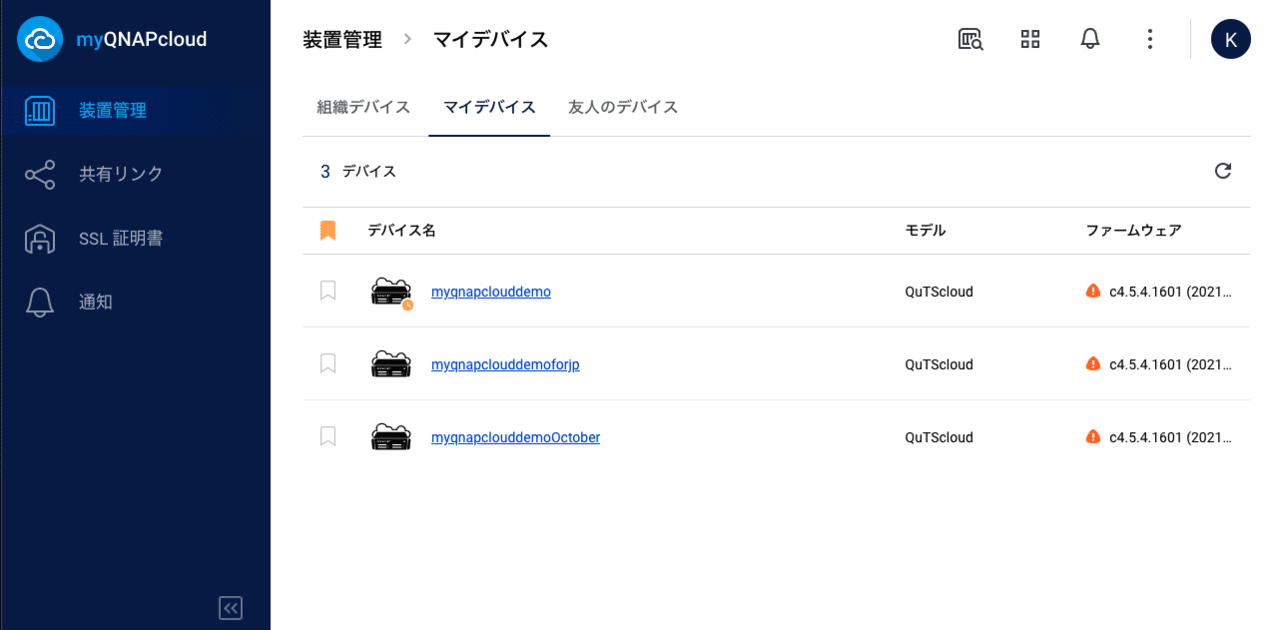
Task: Open the three-dot overflow menu in the header
Action: coord(1150,39)
